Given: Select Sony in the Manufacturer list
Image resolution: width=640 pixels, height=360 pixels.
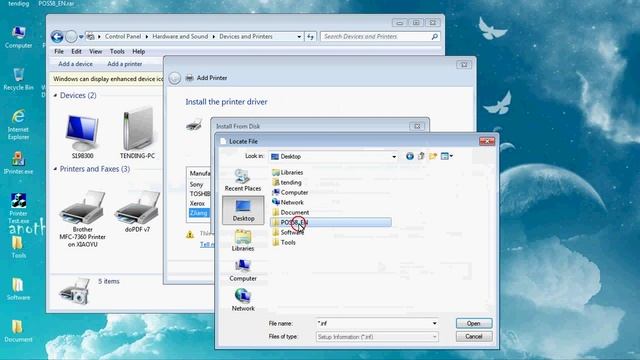Looking at the screenshot, I should pyautogui.click(x=196, y=184).
